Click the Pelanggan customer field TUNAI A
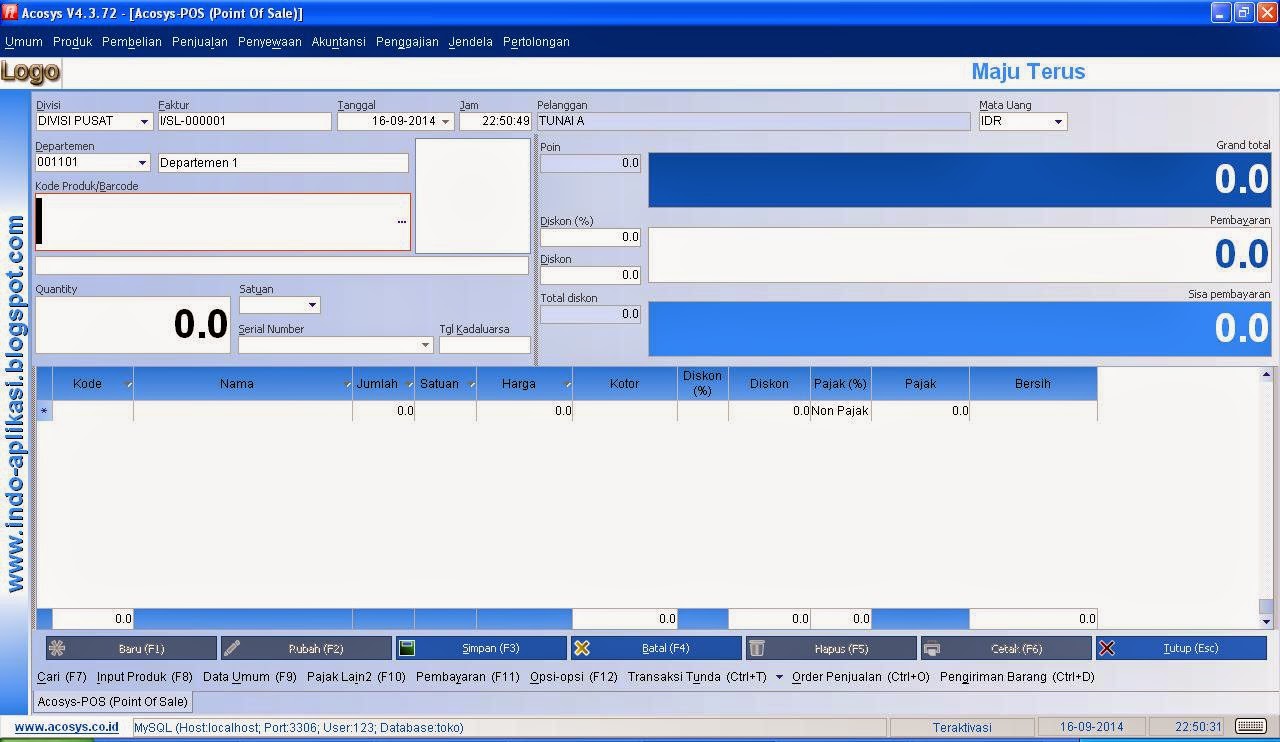Screen dimensions: 1280x742 pyautogui.click(x=754, y=122)
